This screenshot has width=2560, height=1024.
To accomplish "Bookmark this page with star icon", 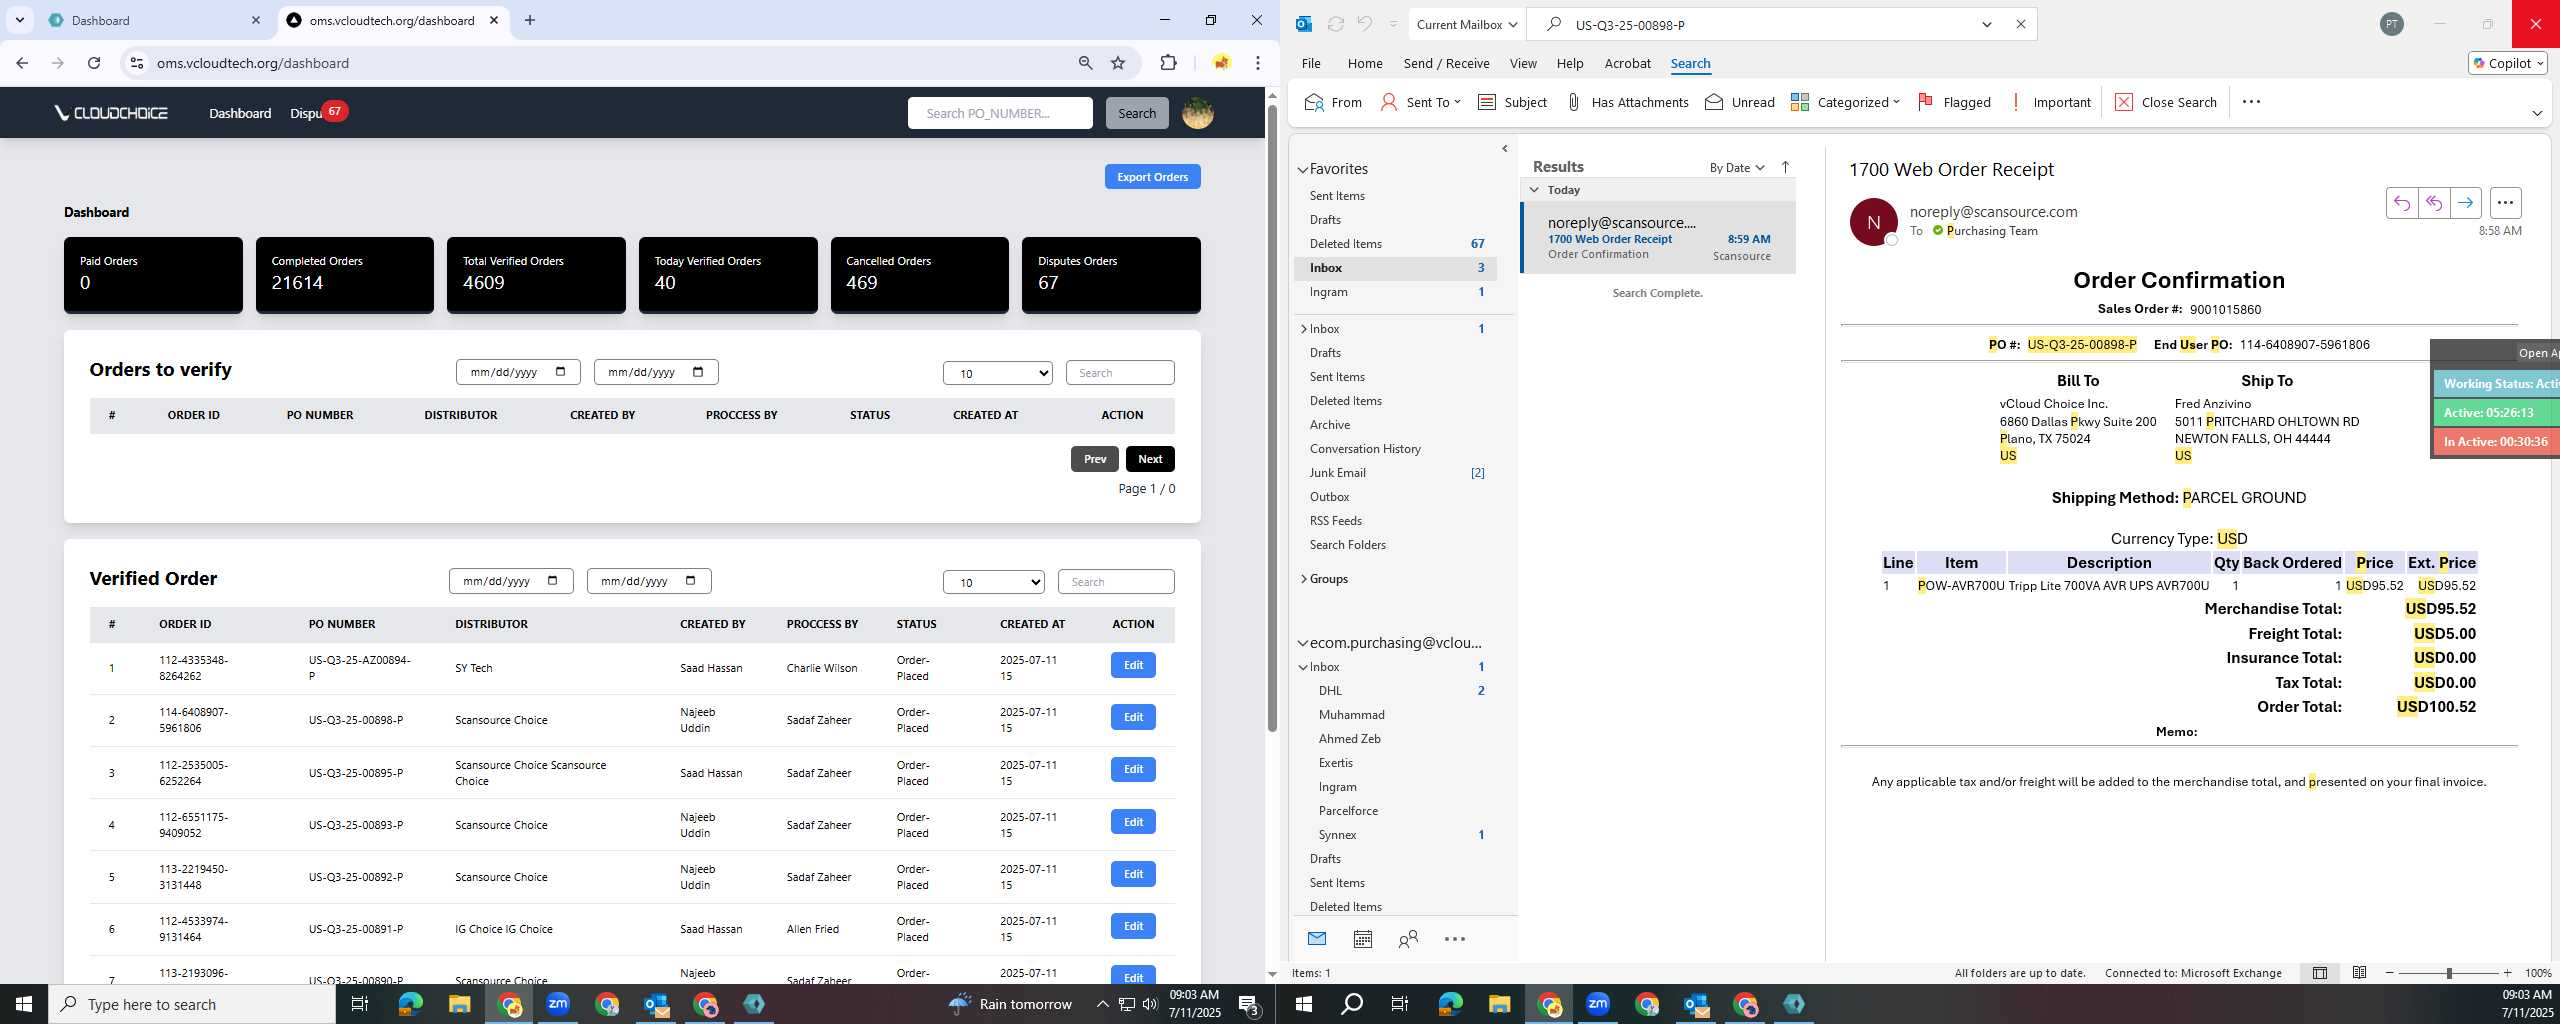I will tap(1118, 63).
